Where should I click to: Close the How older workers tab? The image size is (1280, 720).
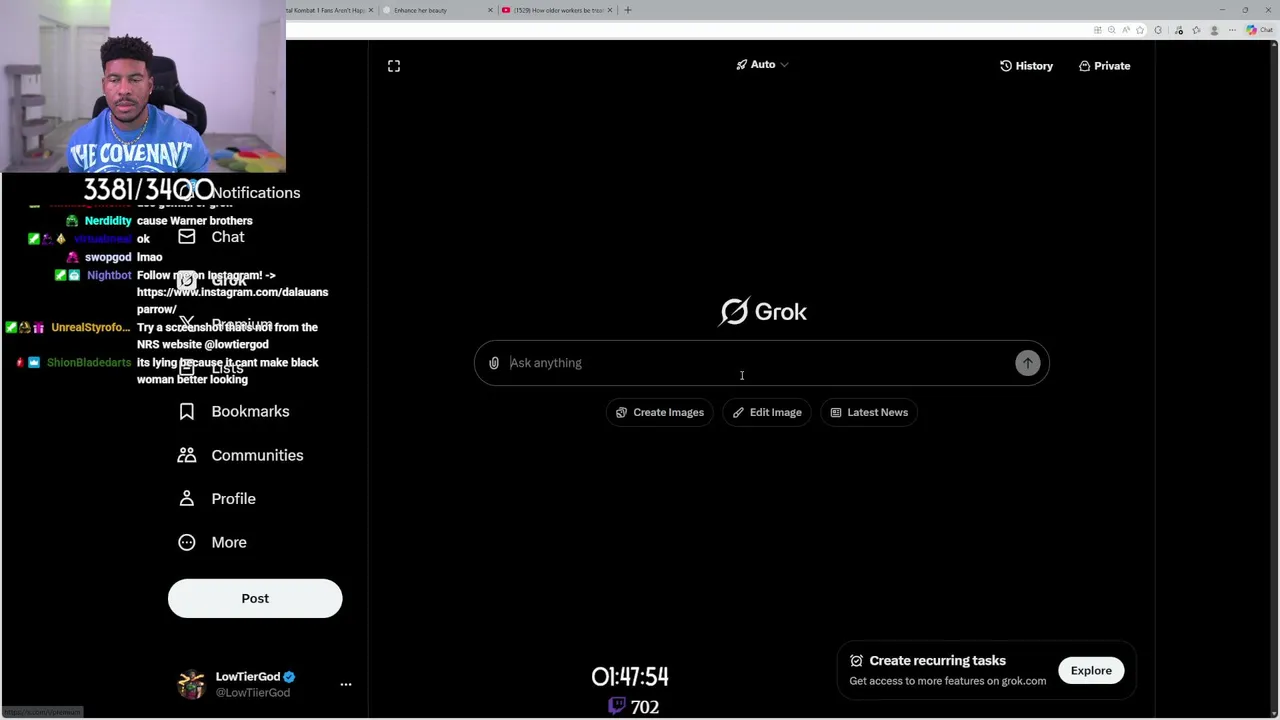tap(611, 10)
